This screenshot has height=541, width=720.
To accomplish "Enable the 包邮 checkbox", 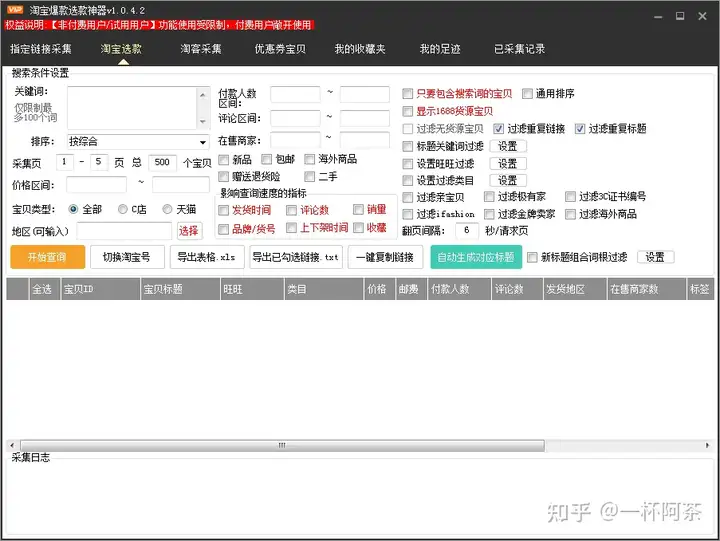I will 266,159.
